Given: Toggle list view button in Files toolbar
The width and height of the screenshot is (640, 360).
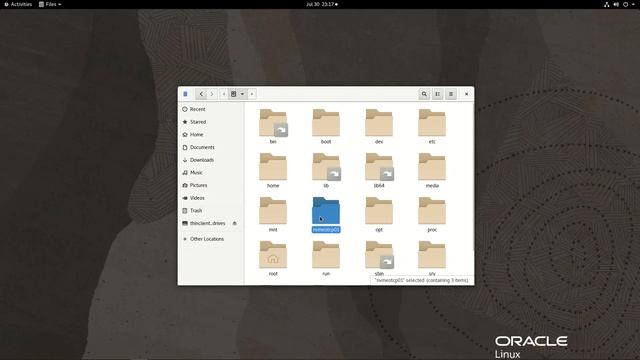Looking at the screenshot, I should (438, 94).
